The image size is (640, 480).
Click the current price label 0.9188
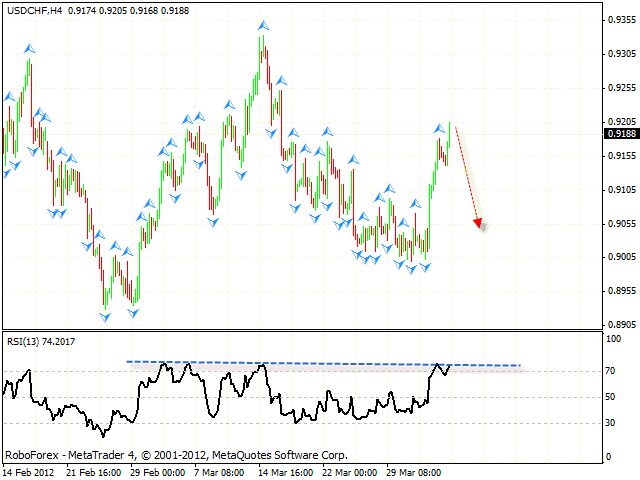(x=621, y=133)
